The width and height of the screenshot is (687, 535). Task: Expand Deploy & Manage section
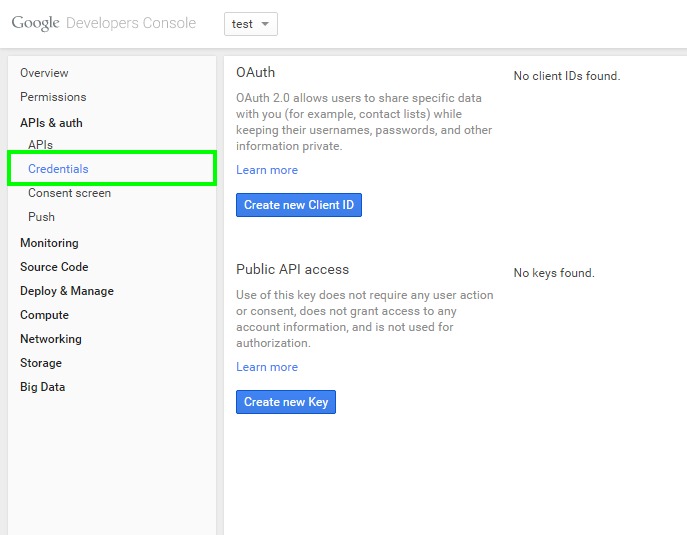67,291
